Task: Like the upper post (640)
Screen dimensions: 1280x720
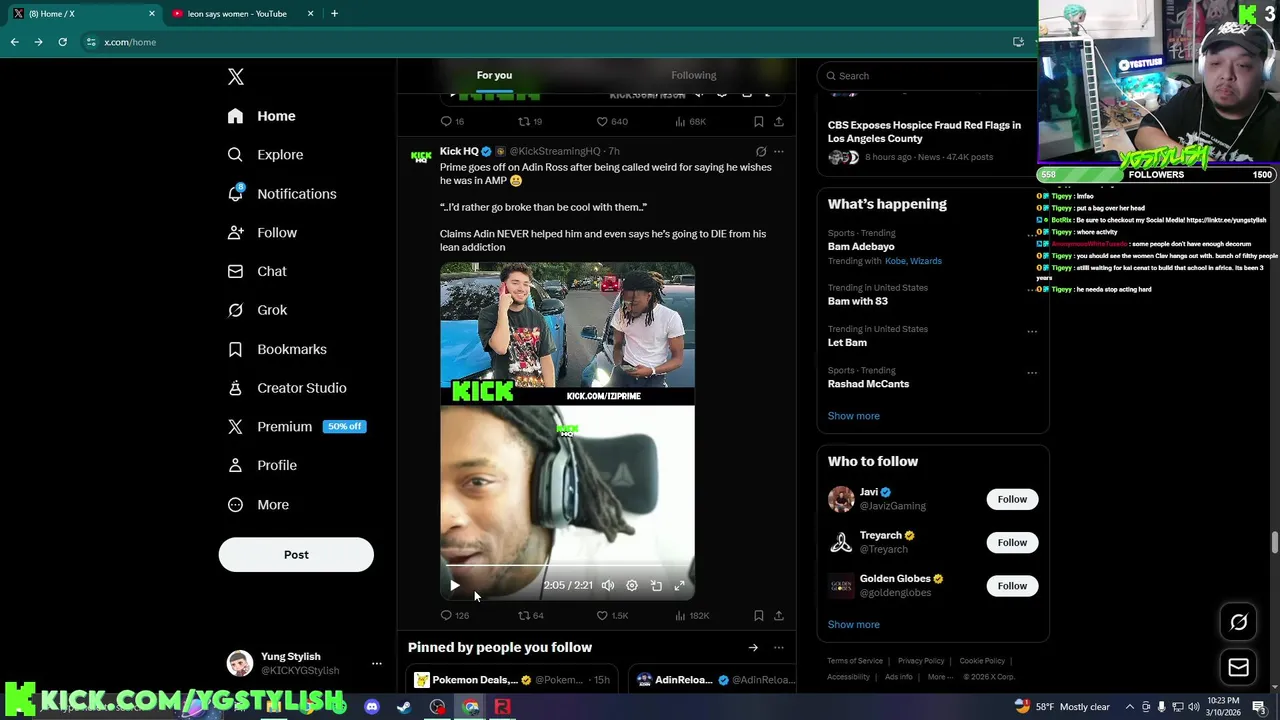Action: point(612,122)
